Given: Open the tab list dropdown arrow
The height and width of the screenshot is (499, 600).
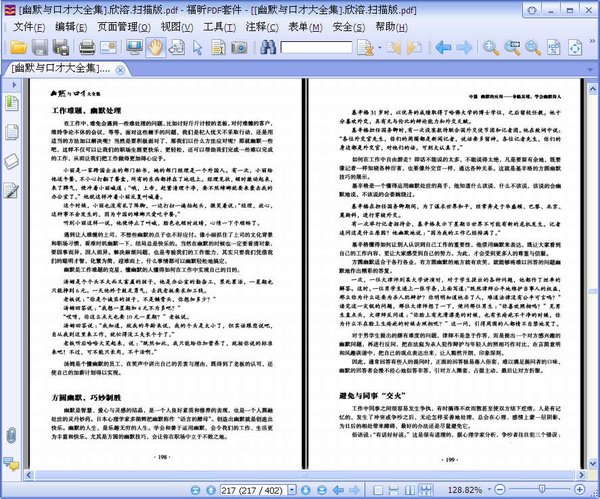Looking at the screenshot, I should [590, 70].
